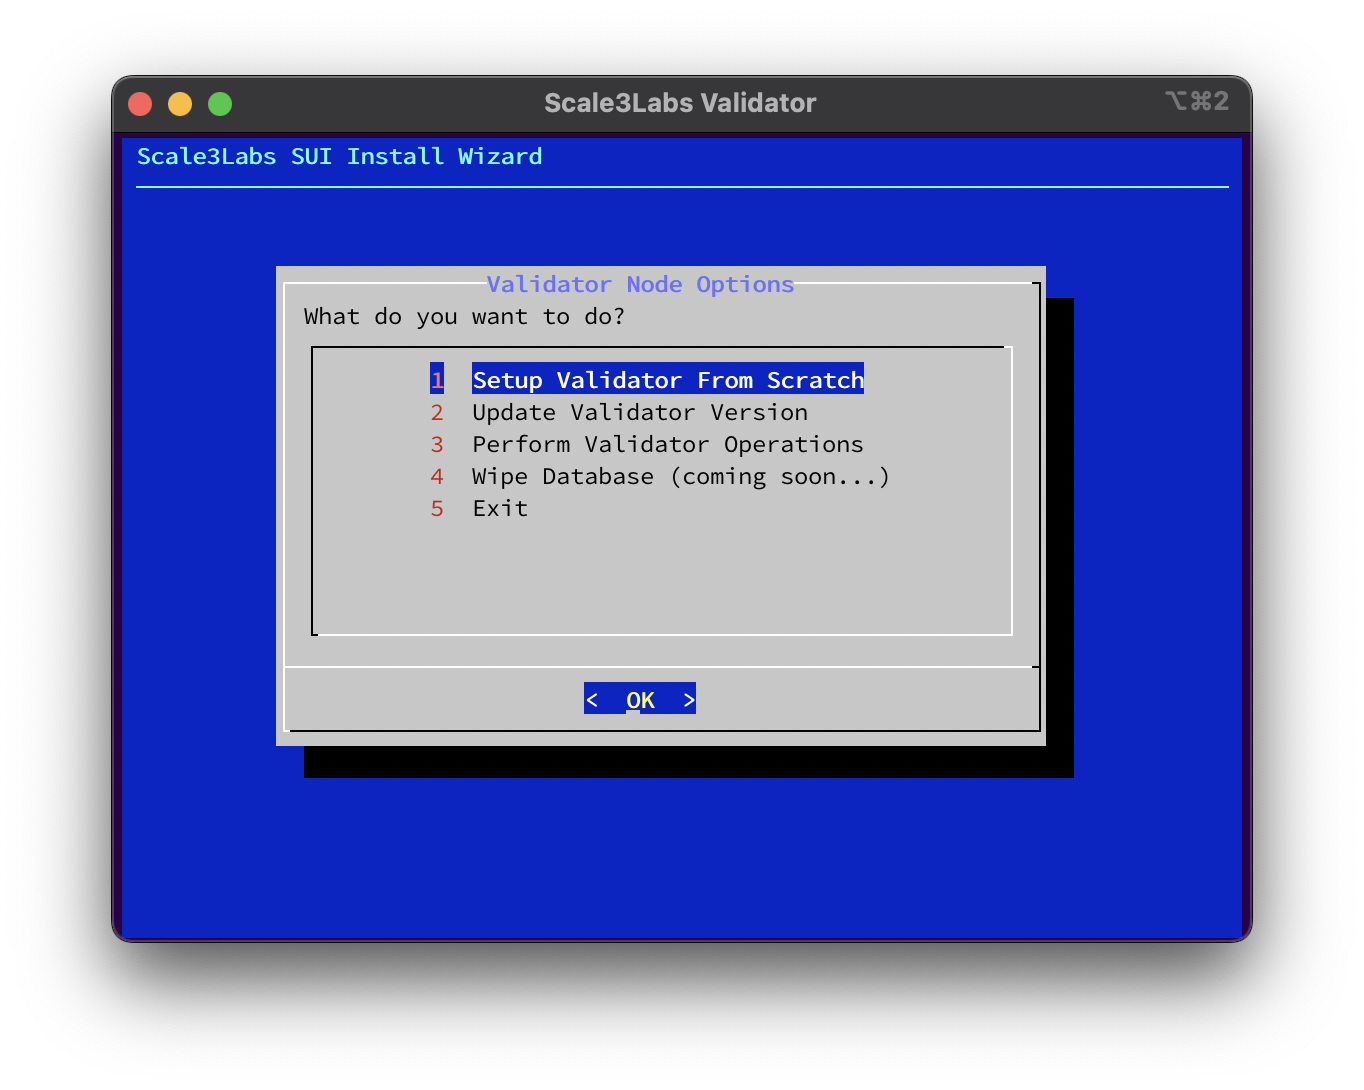Click the red number 3 option marker
Screen dimensions: 1364x1090
point(437,444)
